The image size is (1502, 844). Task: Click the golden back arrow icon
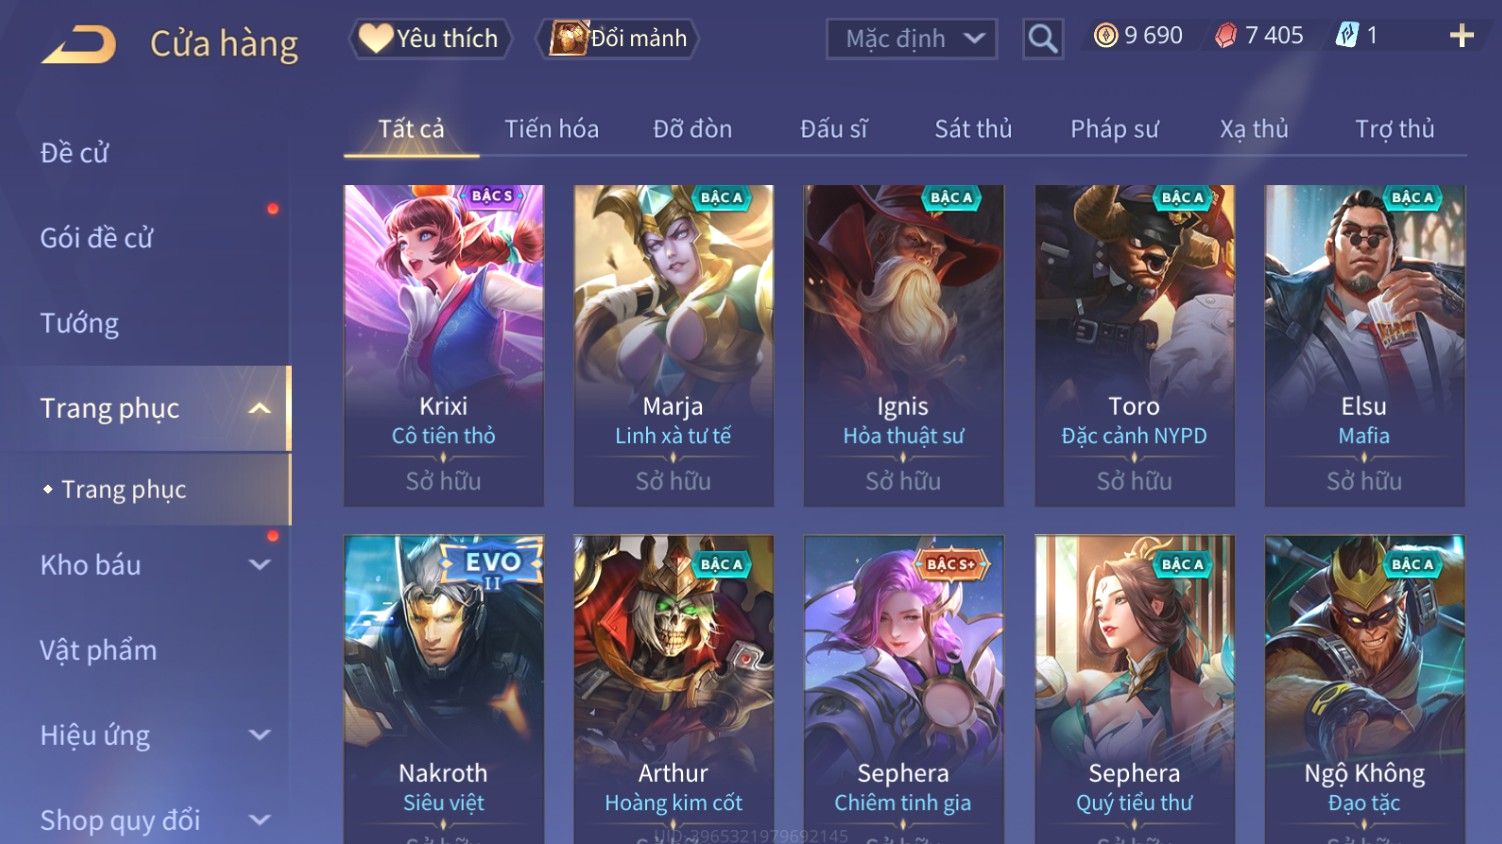pyautogui.click(x=79, y=44)
